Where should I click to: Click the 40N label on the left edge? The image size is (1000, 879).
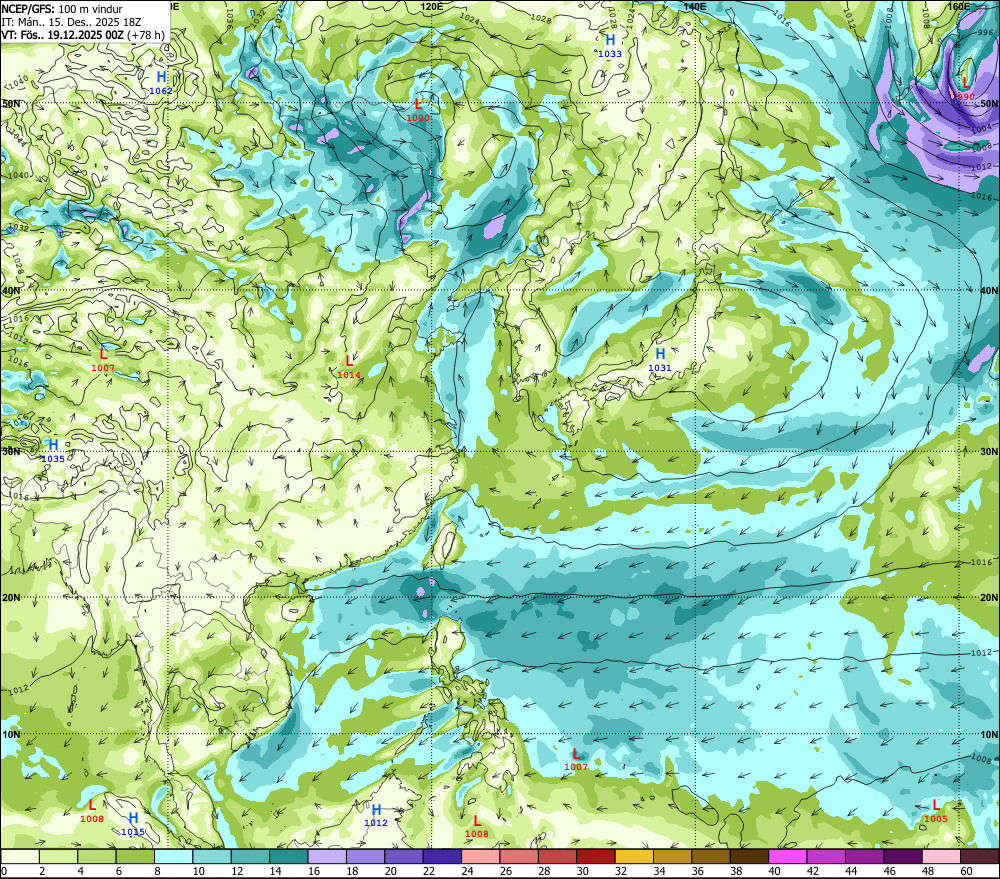(x=11, y=291)
